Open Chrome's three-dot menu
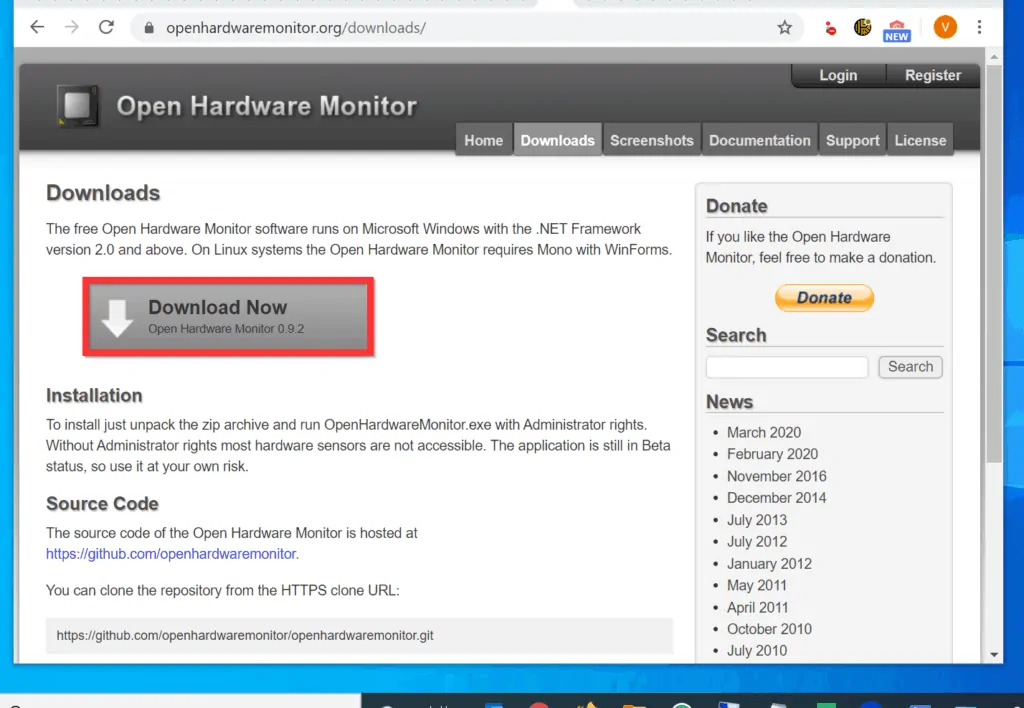 coord(979,27)
